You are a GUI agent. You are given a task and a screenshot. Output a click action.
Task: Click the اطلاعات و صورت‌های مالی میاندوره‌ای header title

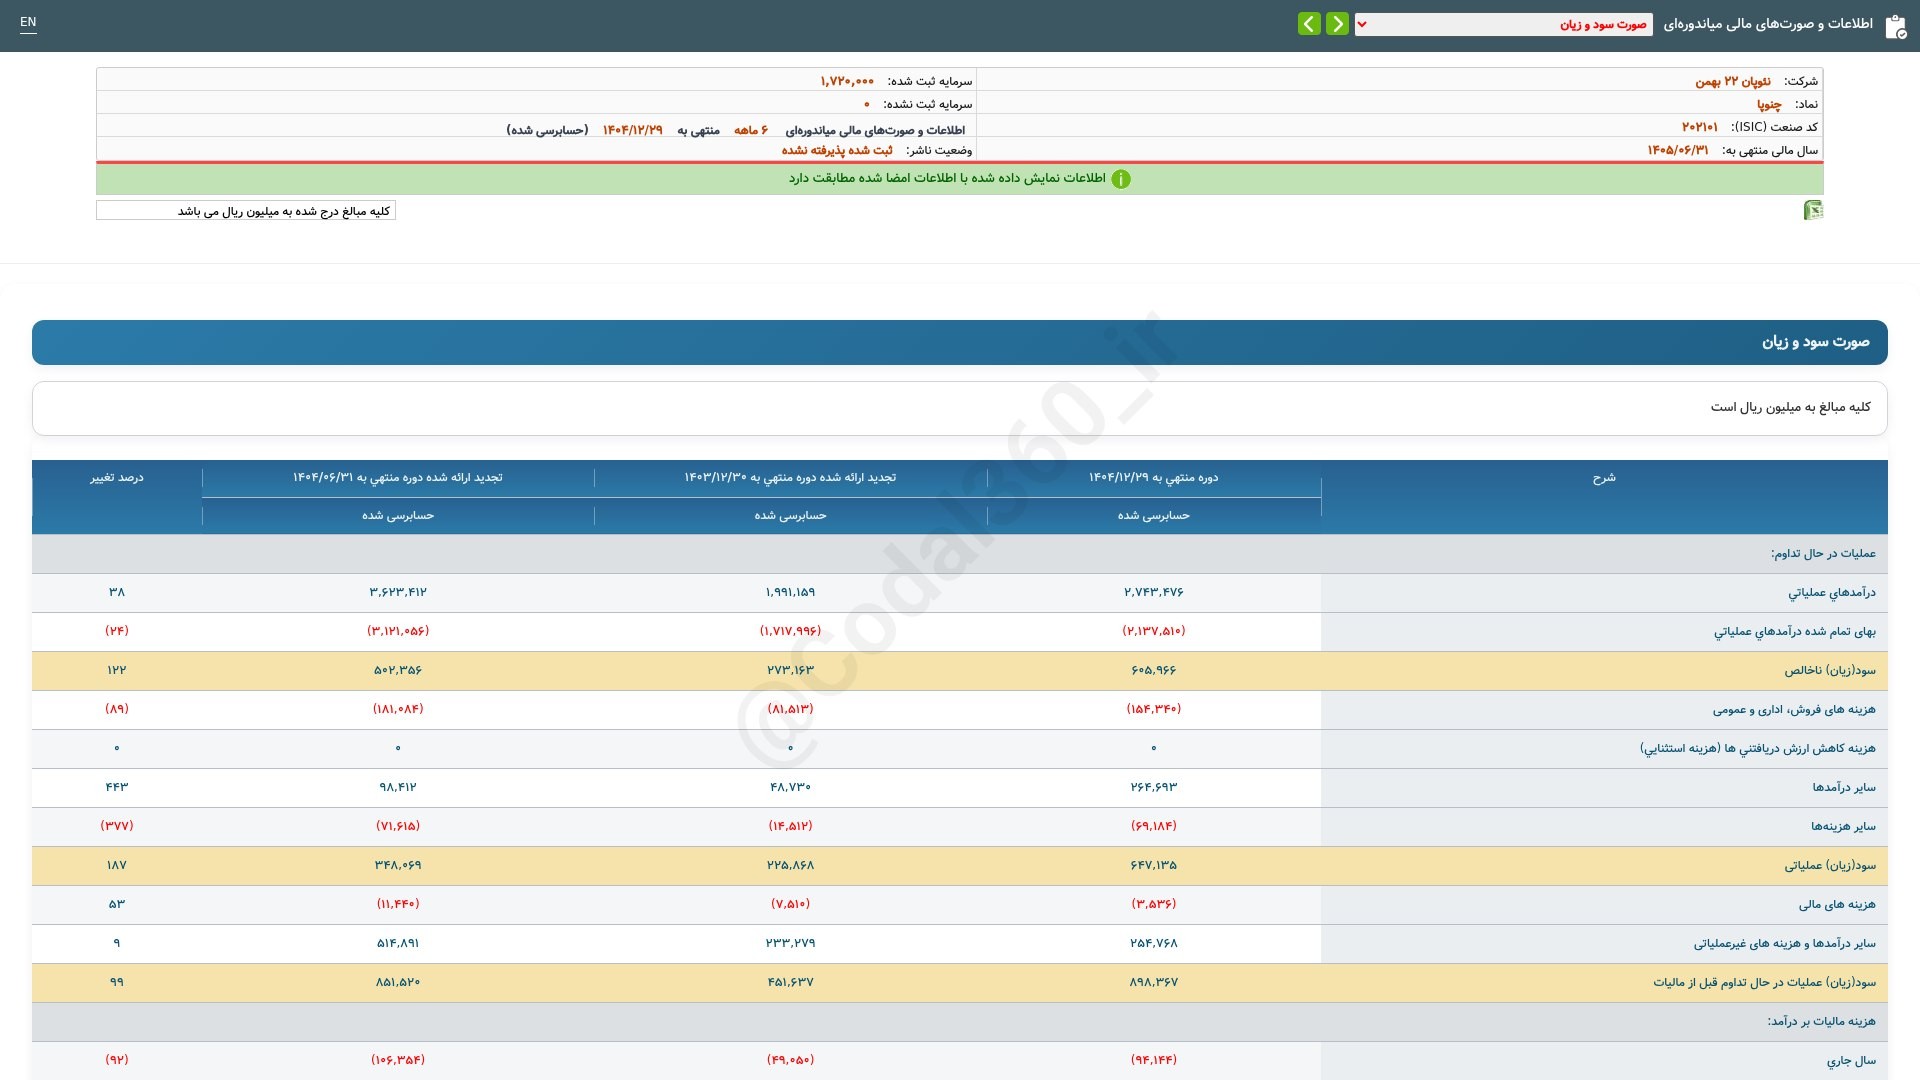point(1768,24)
